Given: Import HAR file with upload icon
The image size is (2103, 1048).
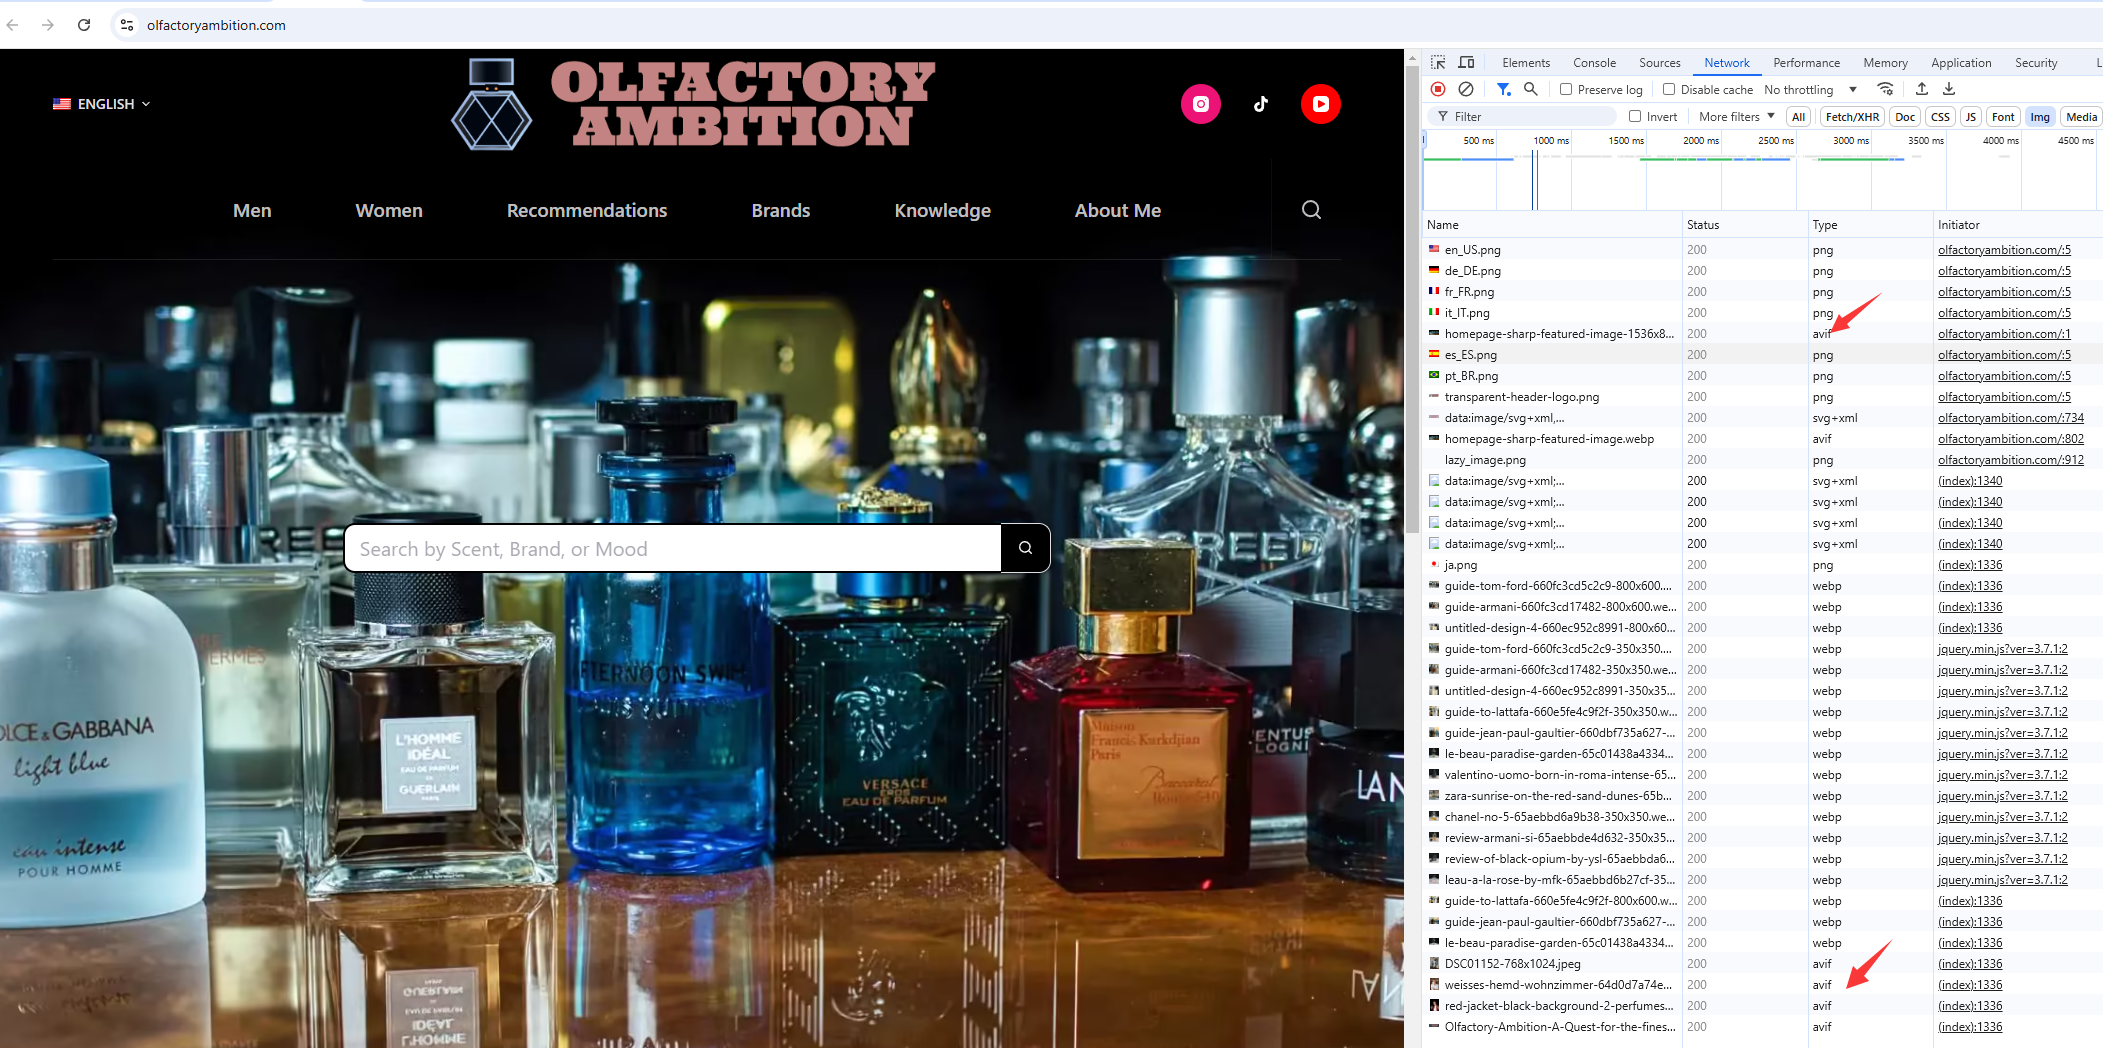Looking at the screenshot, I should (x=1921, y=89).
